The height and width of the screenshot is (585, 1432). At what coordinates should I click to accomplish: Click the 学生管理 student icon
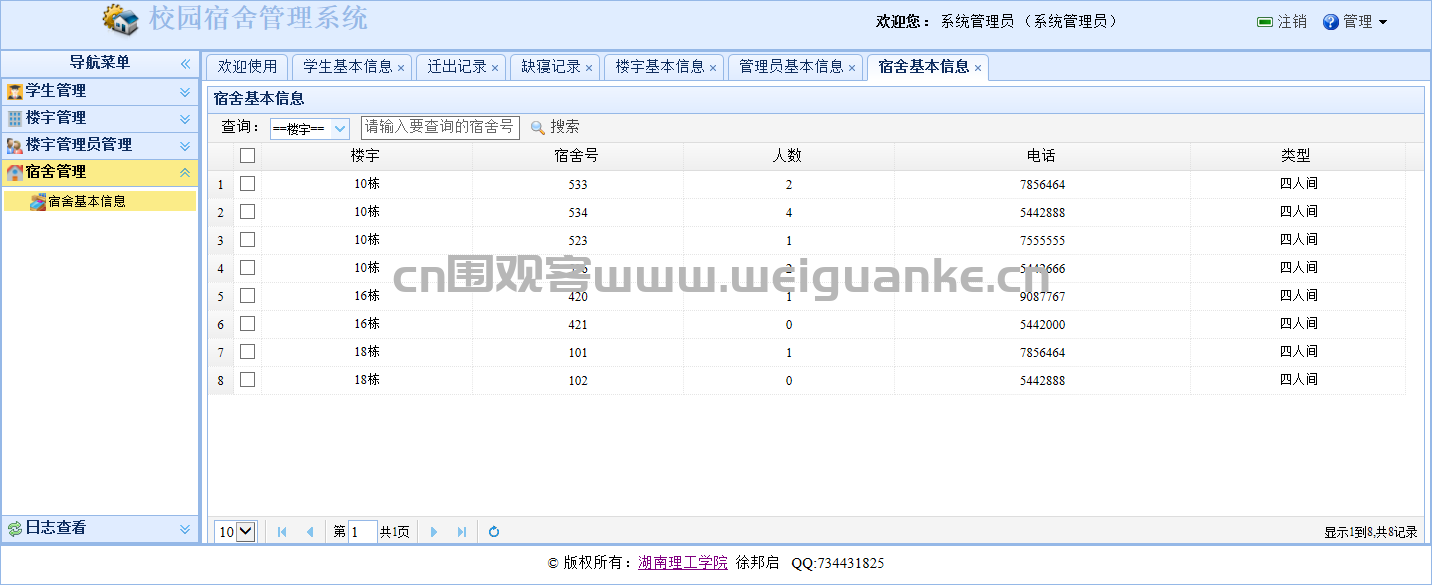pyautogui.click(x=15, y=91)
